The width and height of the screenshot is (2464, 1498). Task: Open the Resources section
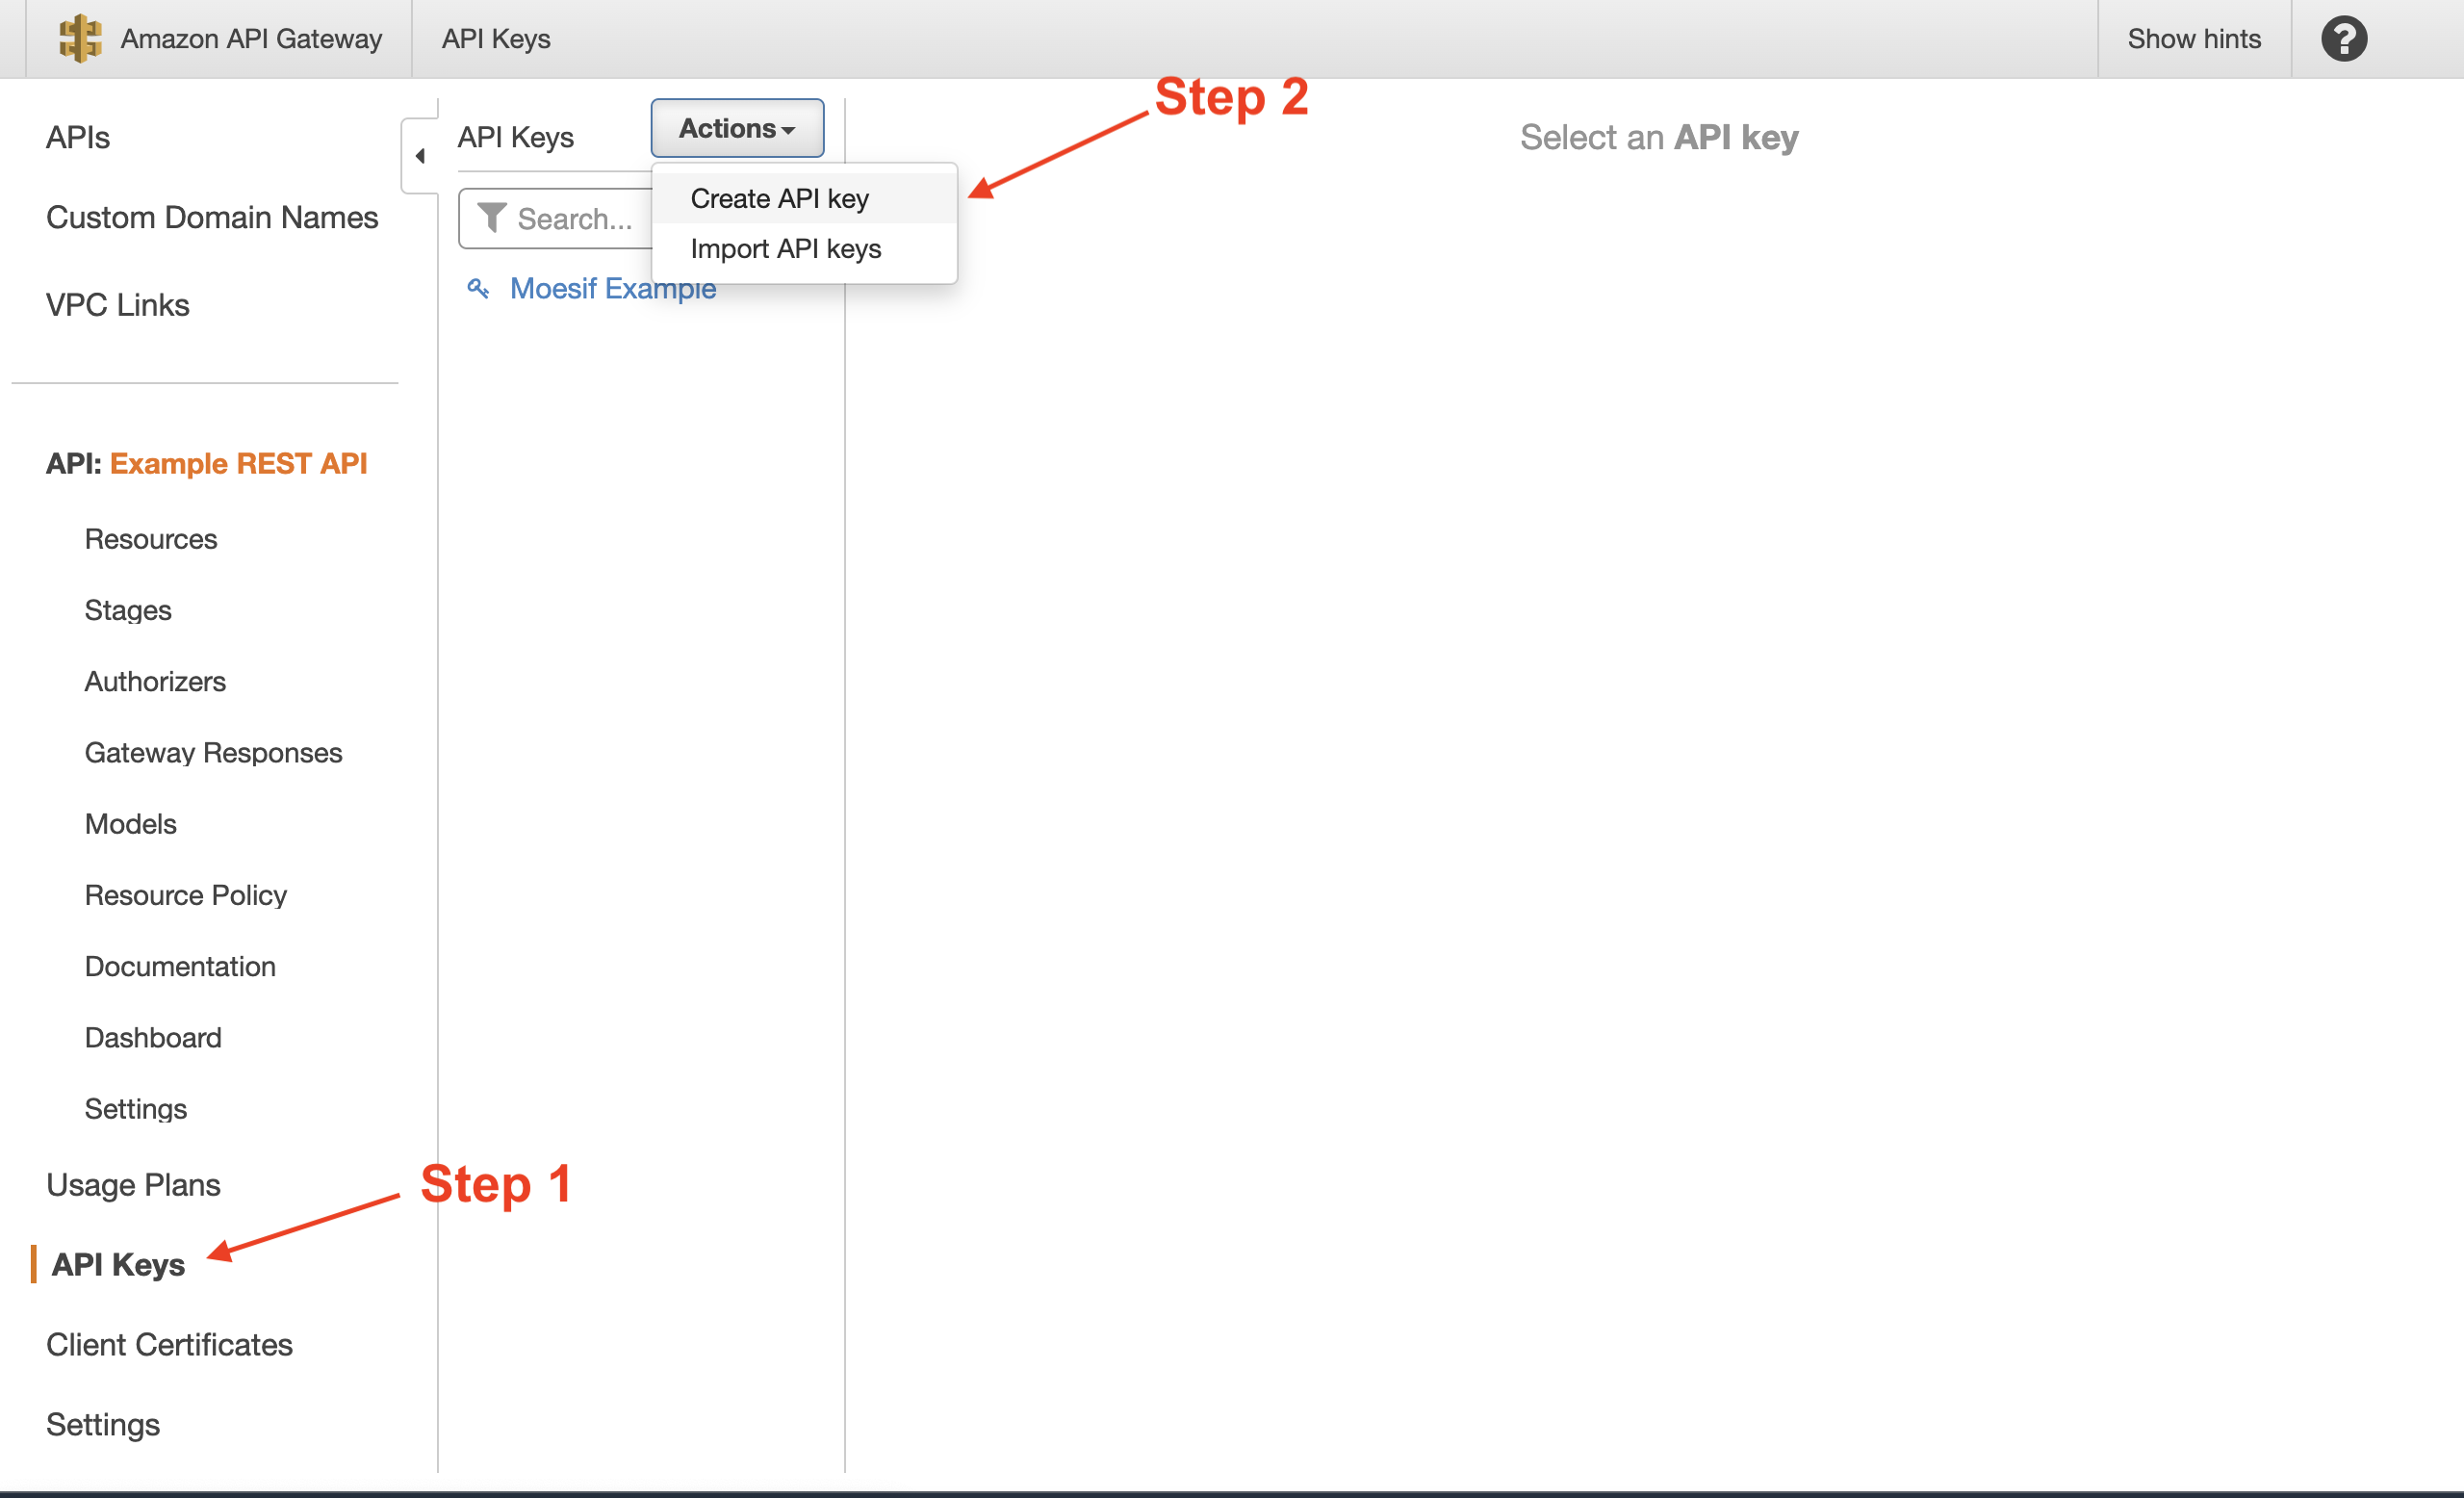pos(150,538)
